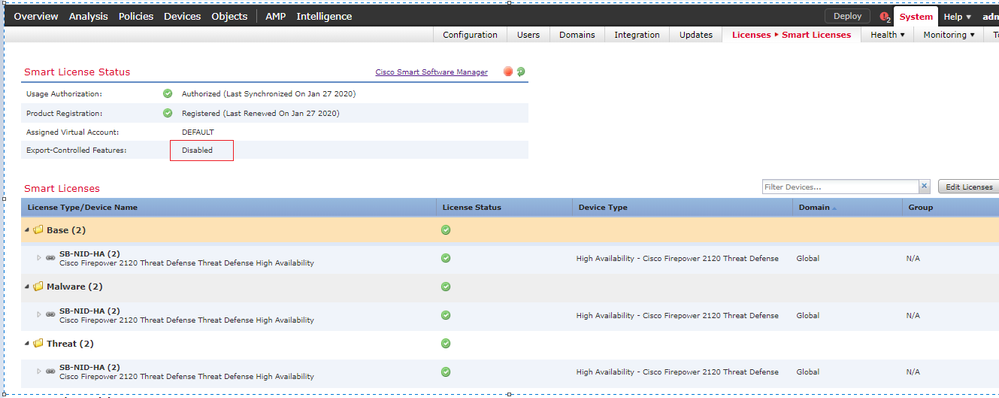Open the Overview menu
This screenshot has width=999, height=398.
point(36,17)
